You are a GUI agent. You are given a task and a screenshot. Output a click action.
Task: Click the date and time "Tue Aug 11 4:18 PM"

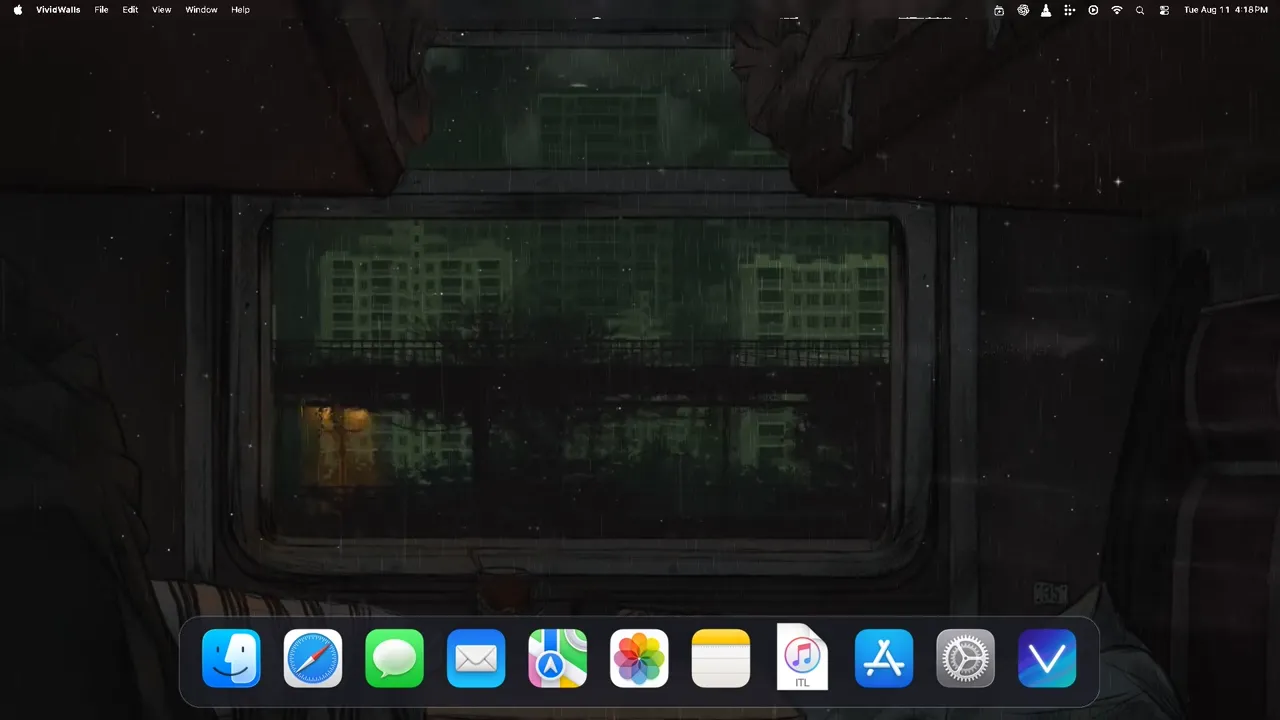click(x=1226, y=10)
